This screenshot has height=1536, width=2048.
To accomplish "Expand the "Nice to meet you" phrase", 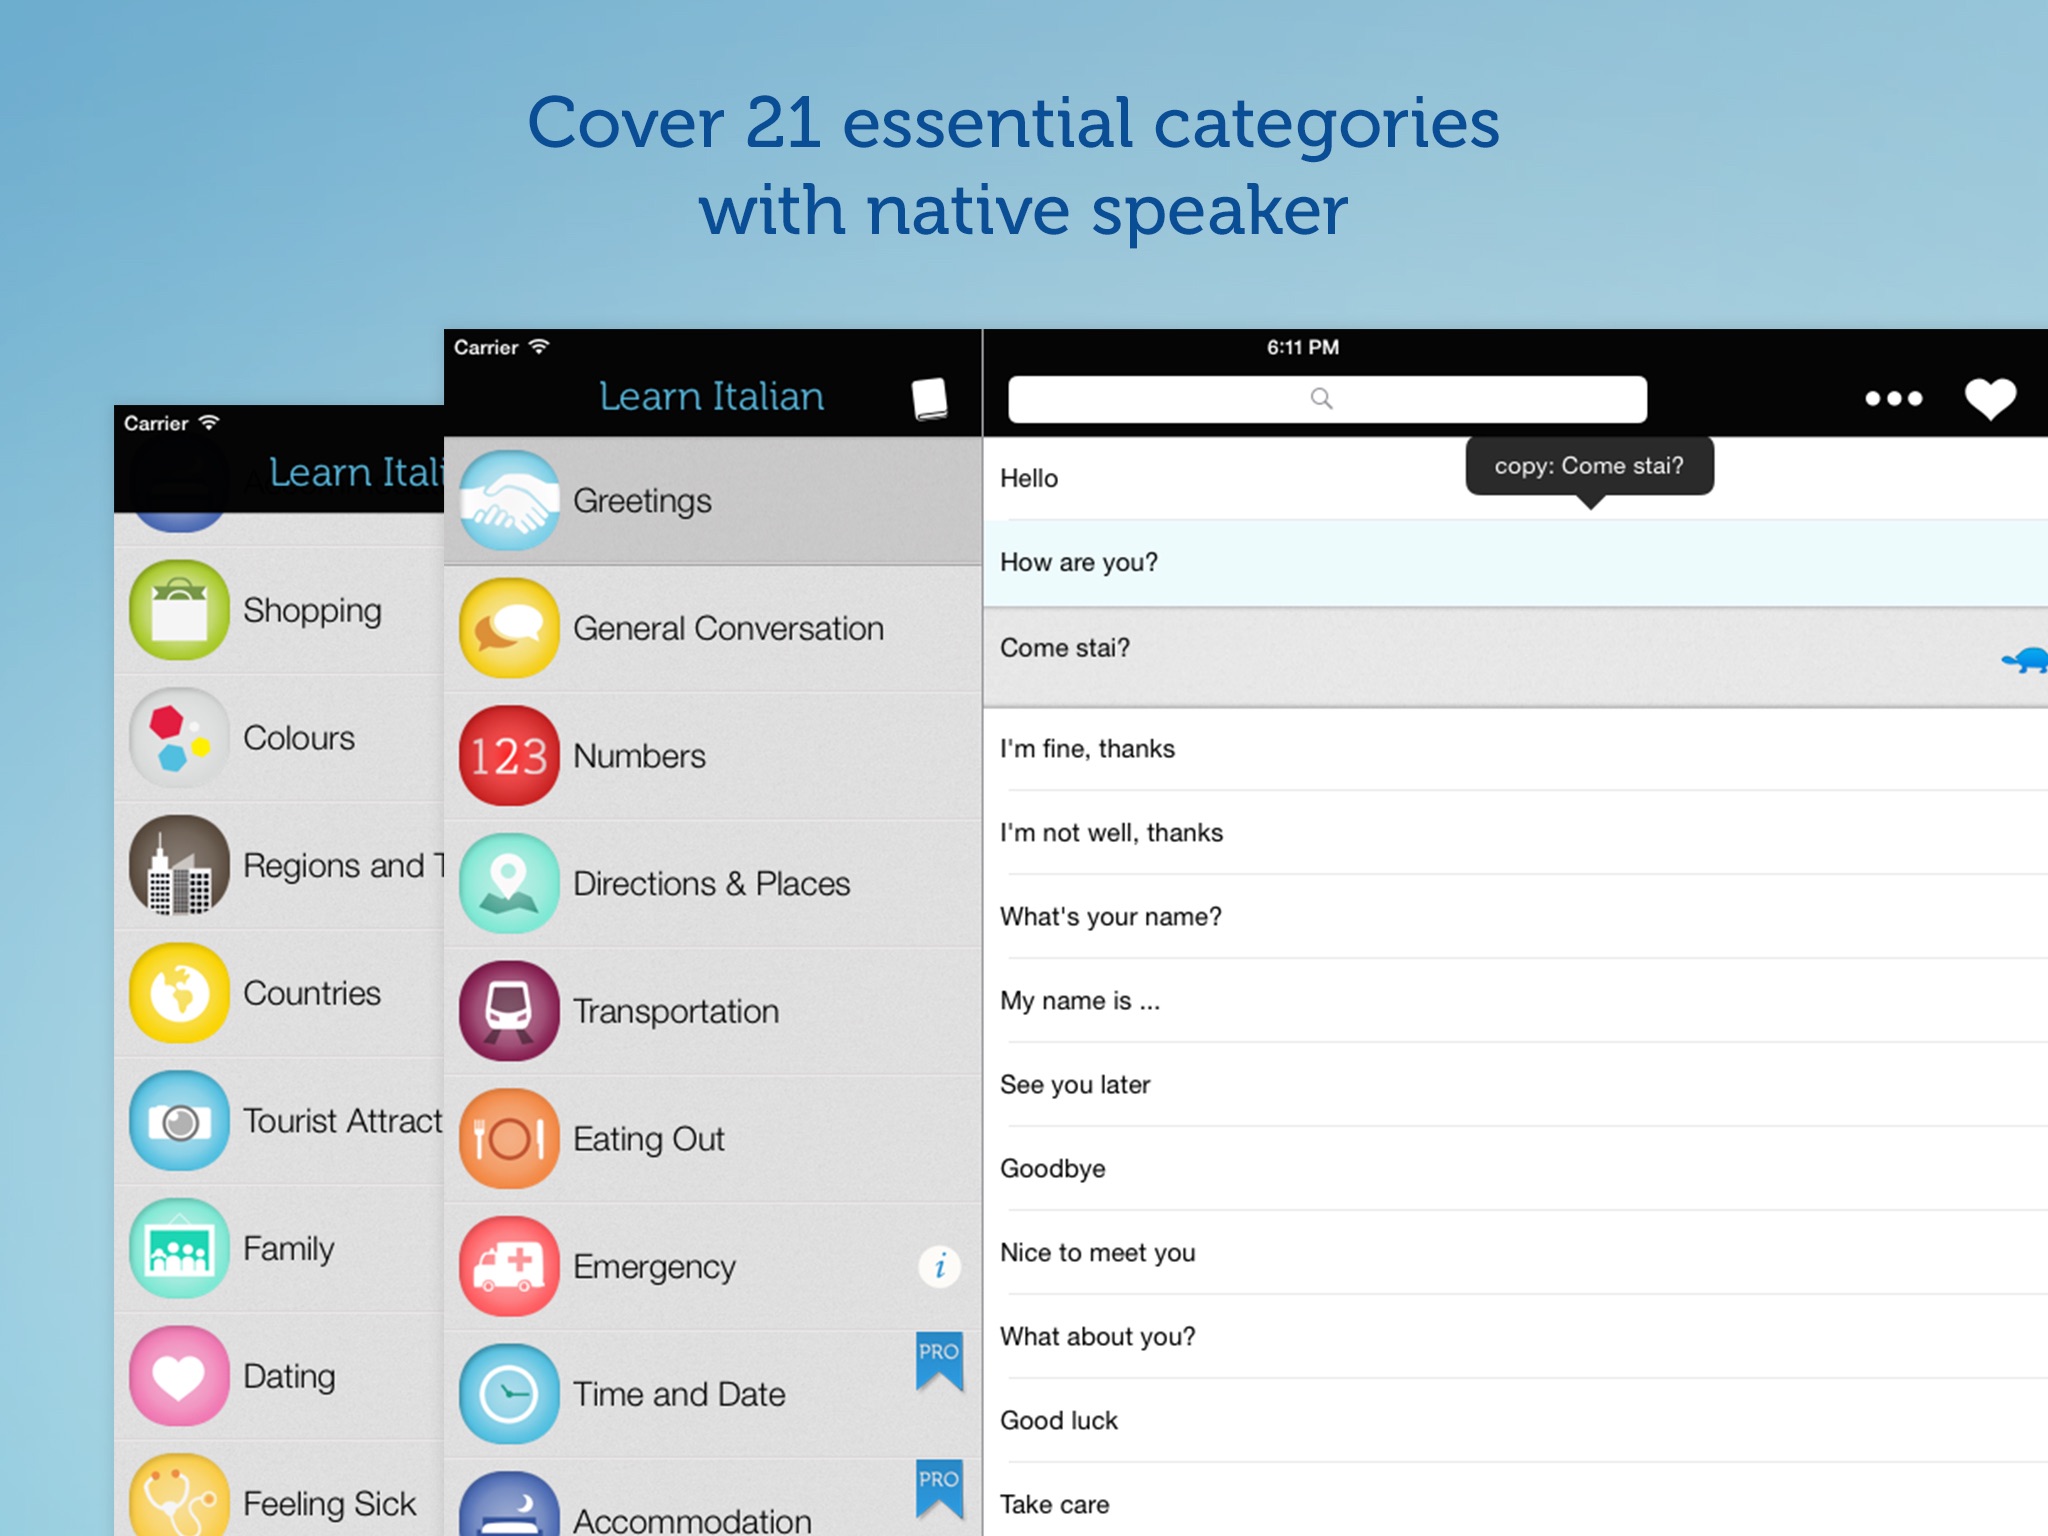I will (1097, 1253).
